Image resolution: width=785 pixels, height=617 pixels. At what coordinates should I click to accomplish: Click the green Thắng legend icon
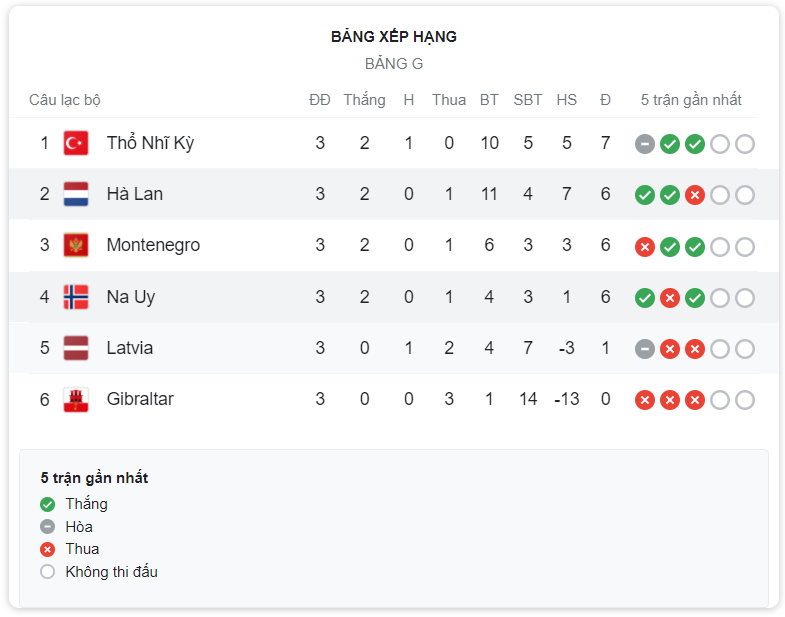click(x=48, y=504)
